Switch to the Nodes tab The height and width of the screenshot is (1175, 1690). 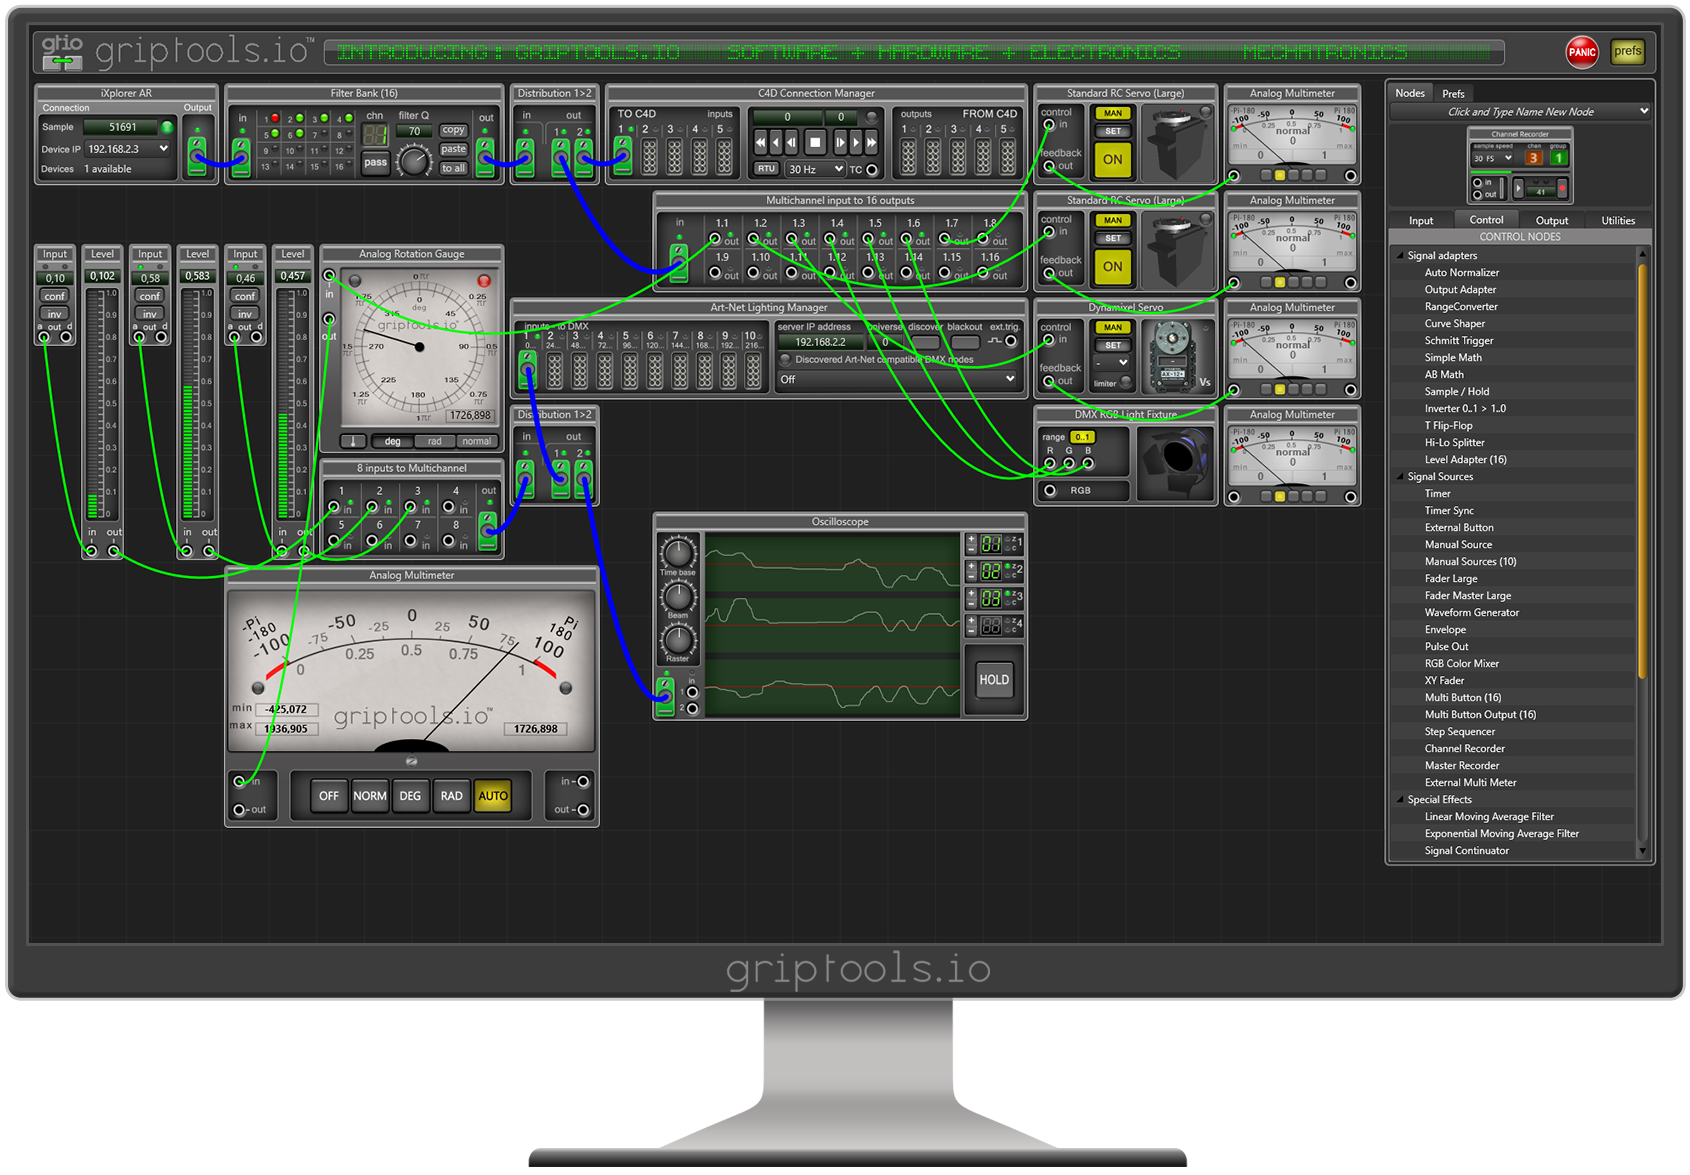click(x=1410, y=93)
